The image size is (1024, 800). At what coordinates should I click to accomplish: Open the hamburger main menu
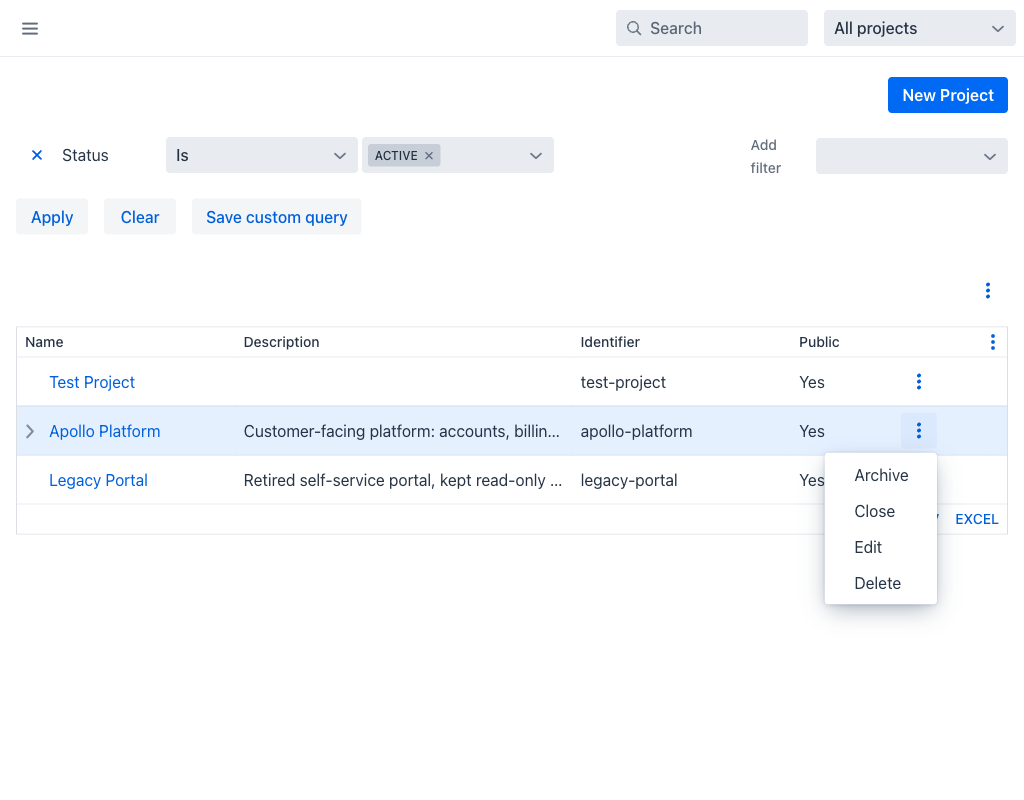click(x=30, y=28)
